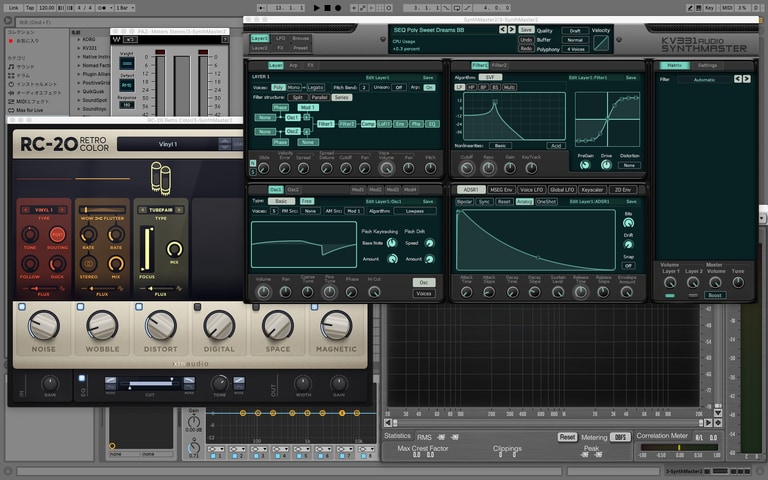This screenshot has width=768, height=480.
Task: Open the Osc2 tab
Action: point(293,190)
